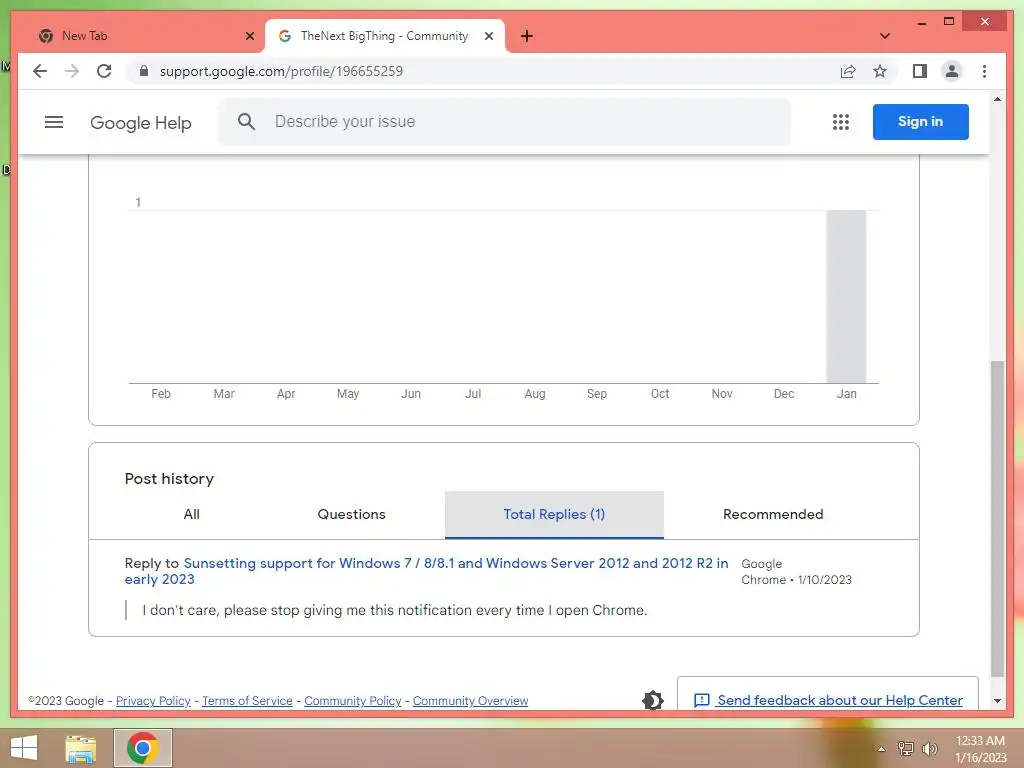The height and width of the screenshot is (768, 1024).
Task: Click the Google Chrome 1/10/2023 label
Action: pos(796,571)
